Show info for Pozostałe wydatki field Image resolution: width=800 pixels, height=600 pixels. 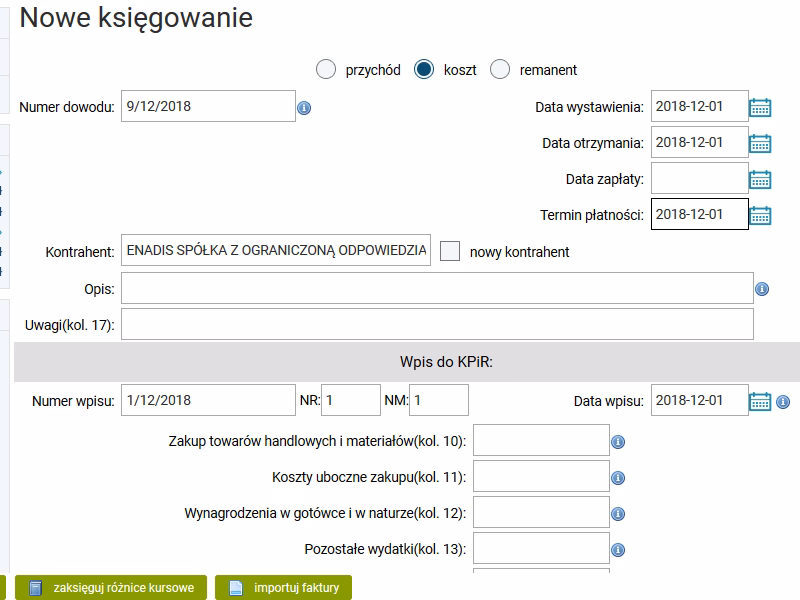(617, 548)
